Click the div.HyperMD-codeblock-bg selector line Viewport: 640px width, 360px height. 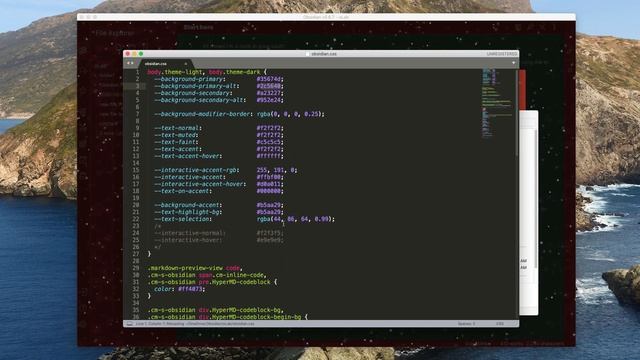click(216, 310)
